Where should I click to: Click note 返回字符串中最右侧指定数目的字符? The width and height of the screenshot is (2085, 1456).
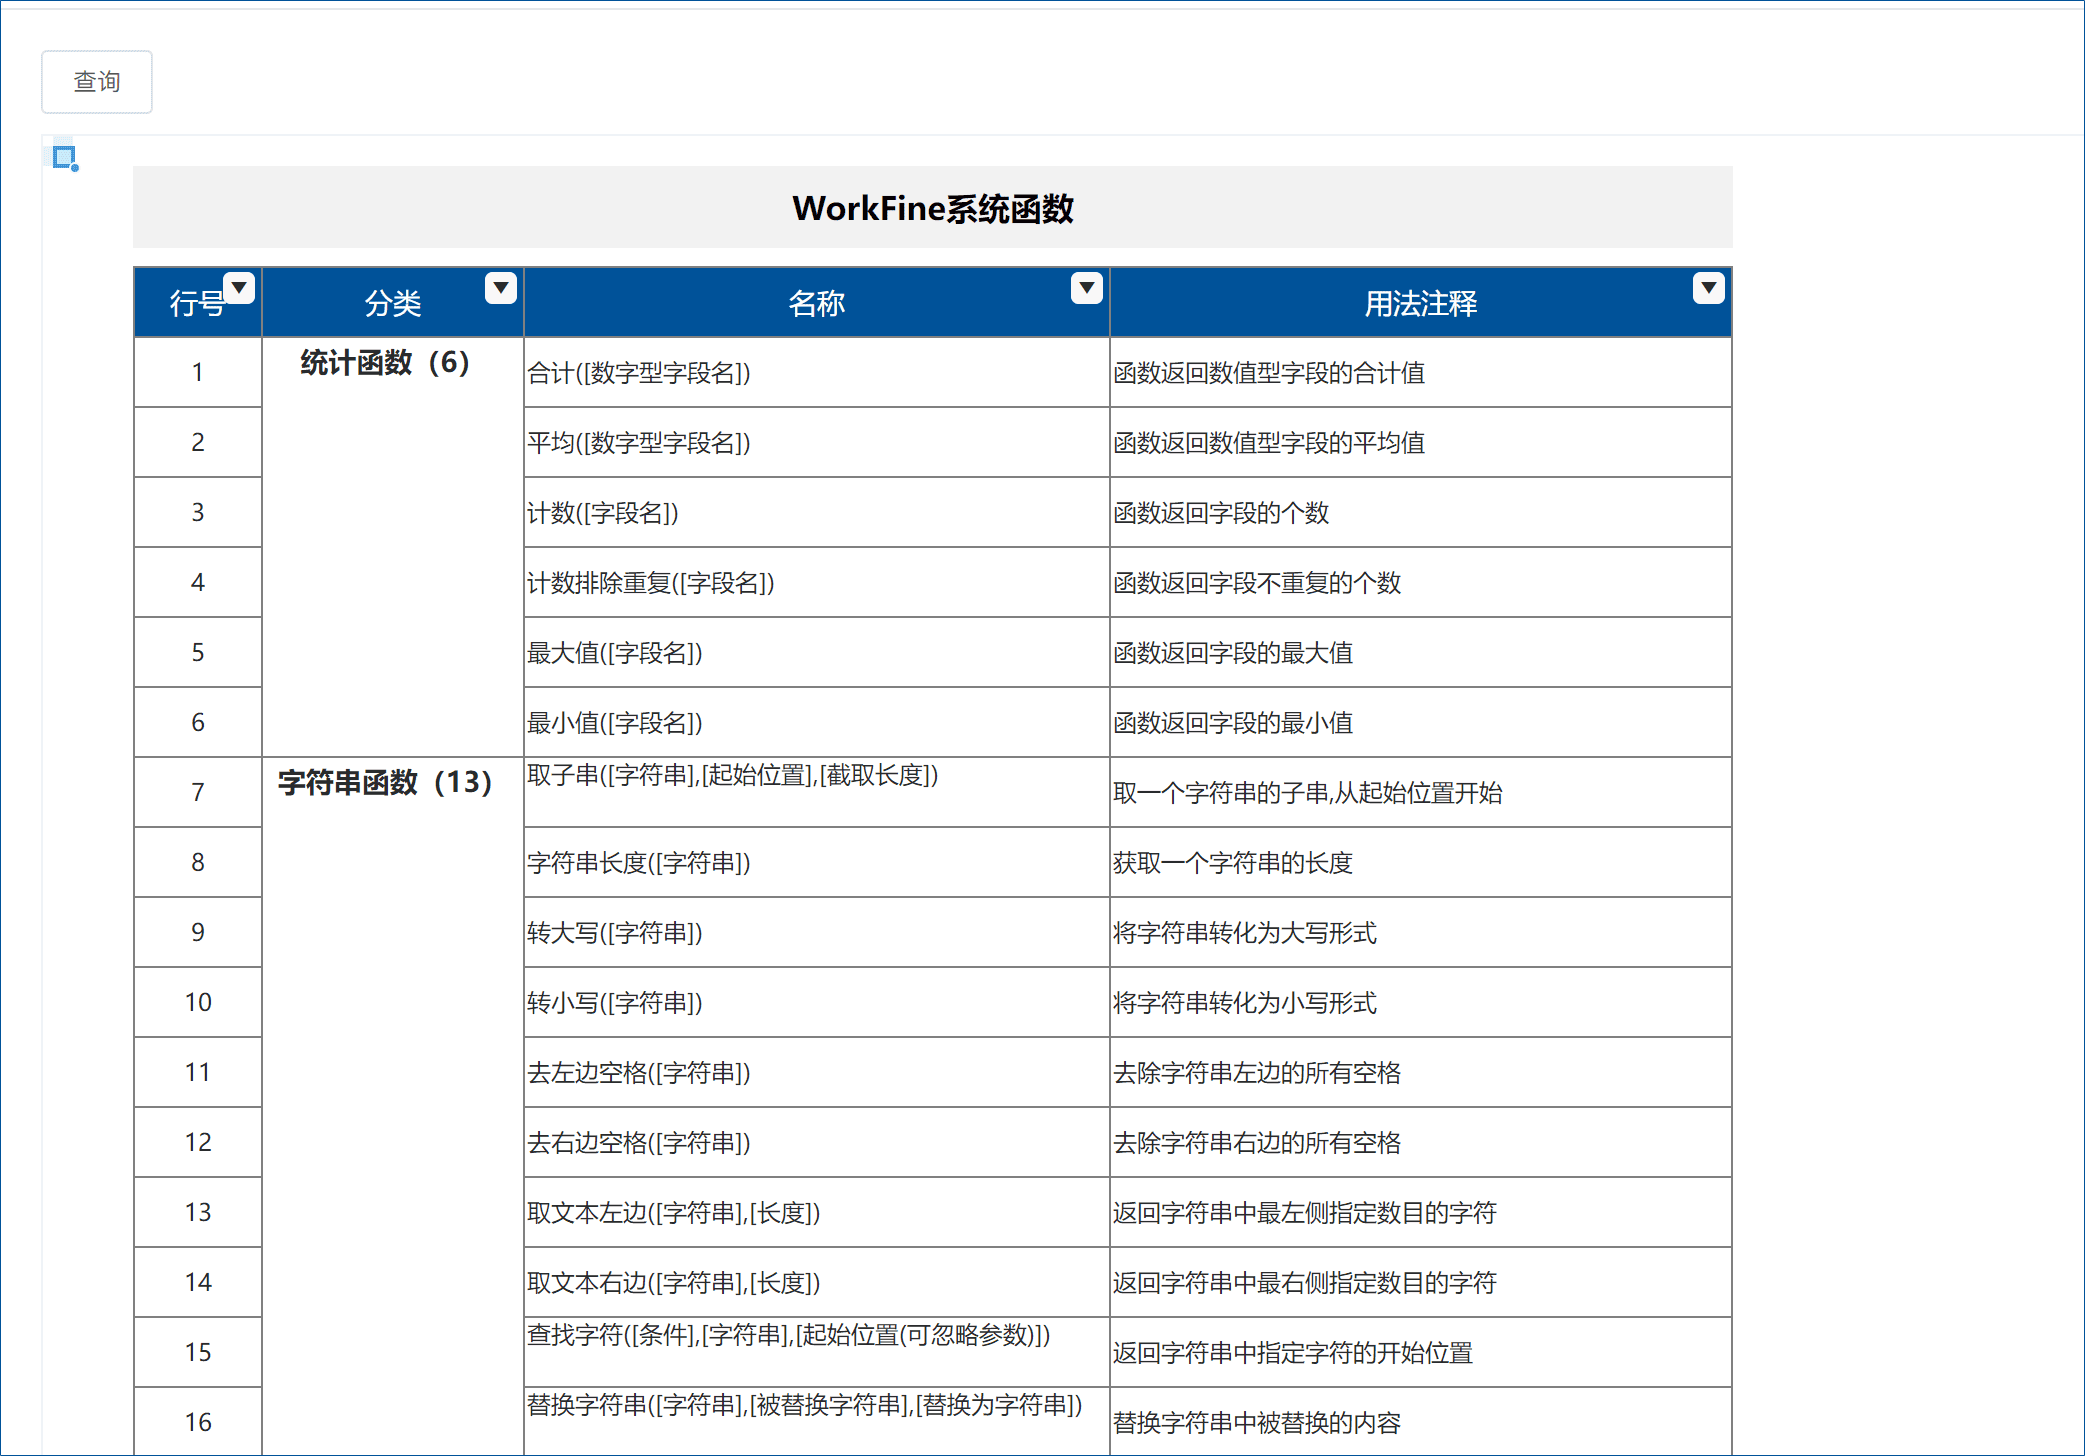point(1421,1283)
